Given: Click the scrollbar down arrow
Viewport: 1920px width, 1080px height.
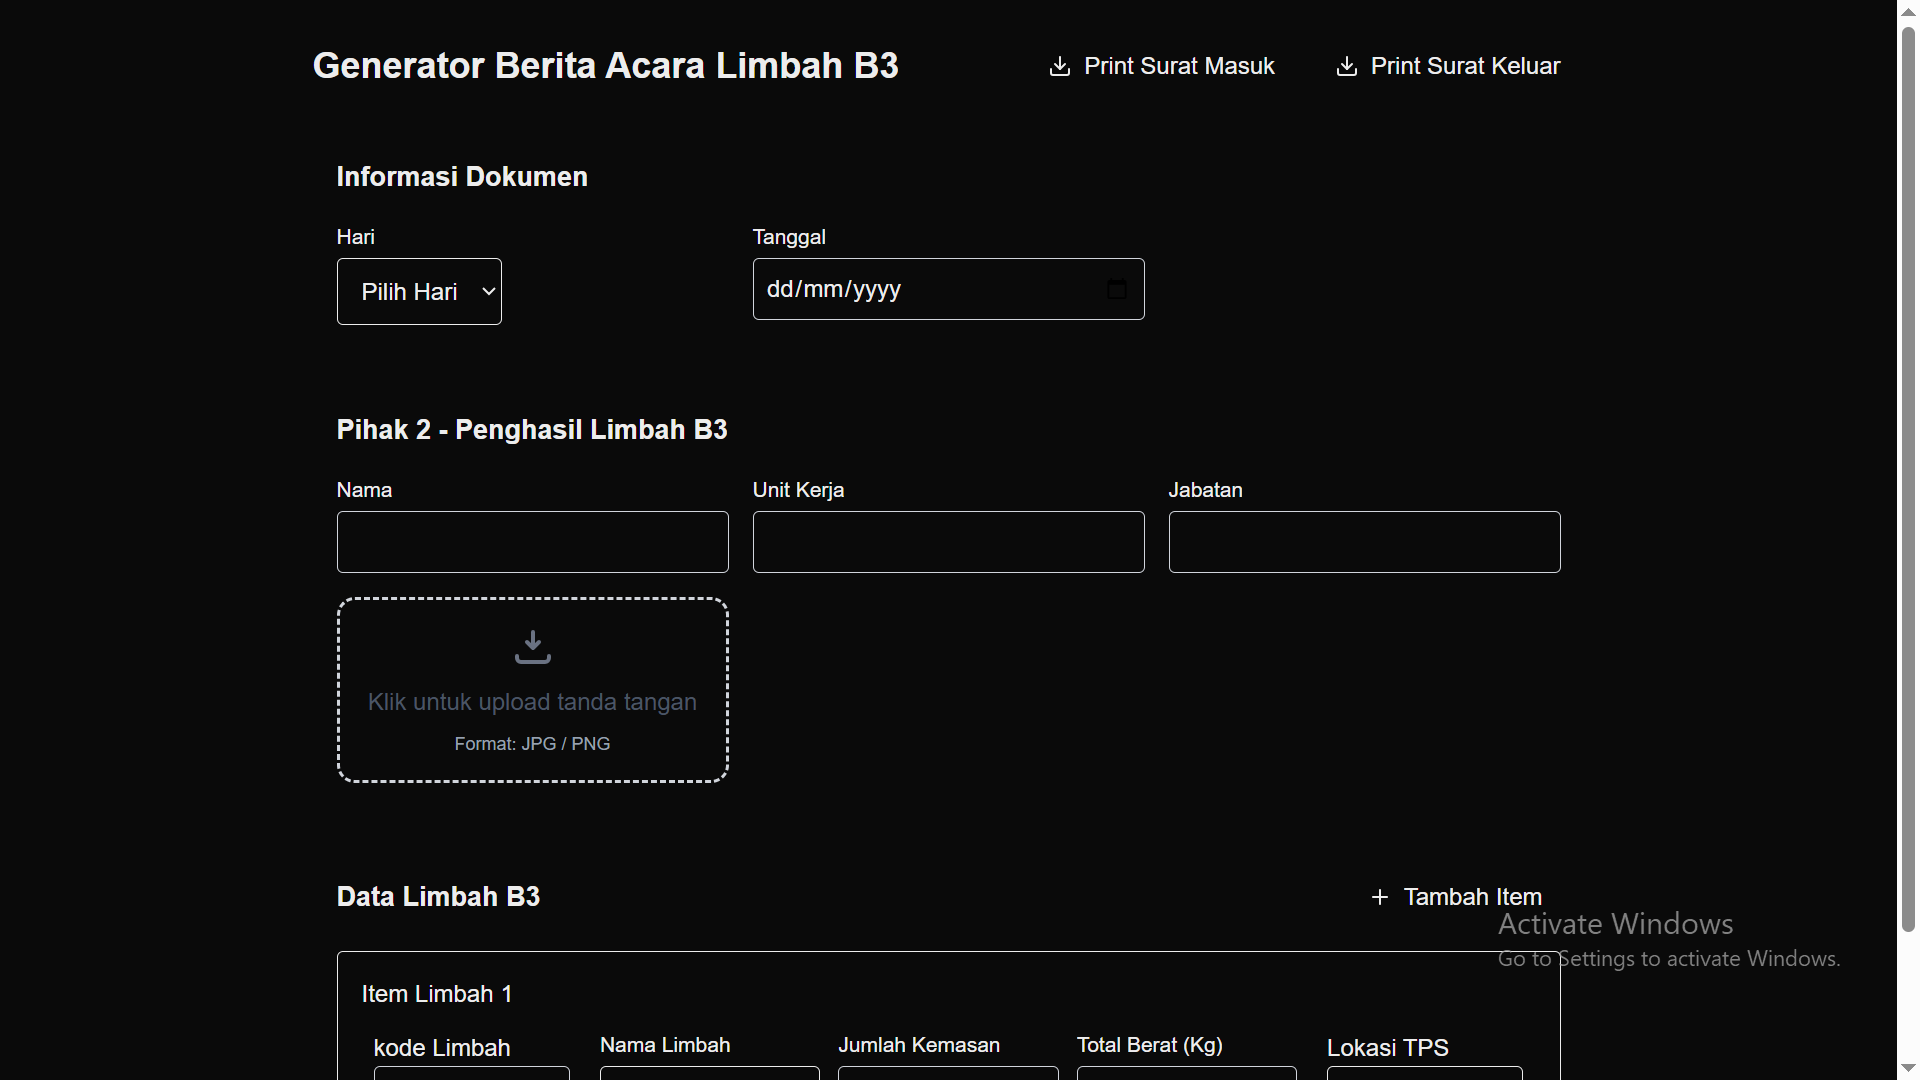Looking at the screenshot, I should click(x=1908, y=1069).
